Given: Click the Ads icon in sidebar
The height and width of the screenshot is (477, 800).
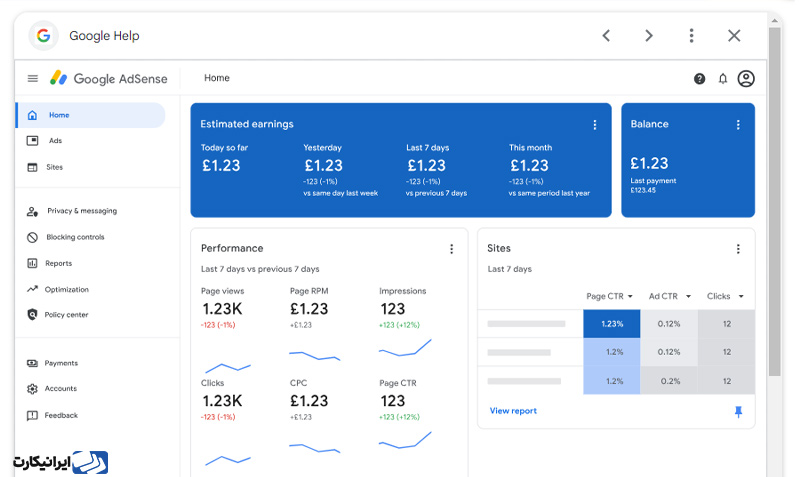Looking at the screenshot, I should pyautogui.click(x=32, y=140).
